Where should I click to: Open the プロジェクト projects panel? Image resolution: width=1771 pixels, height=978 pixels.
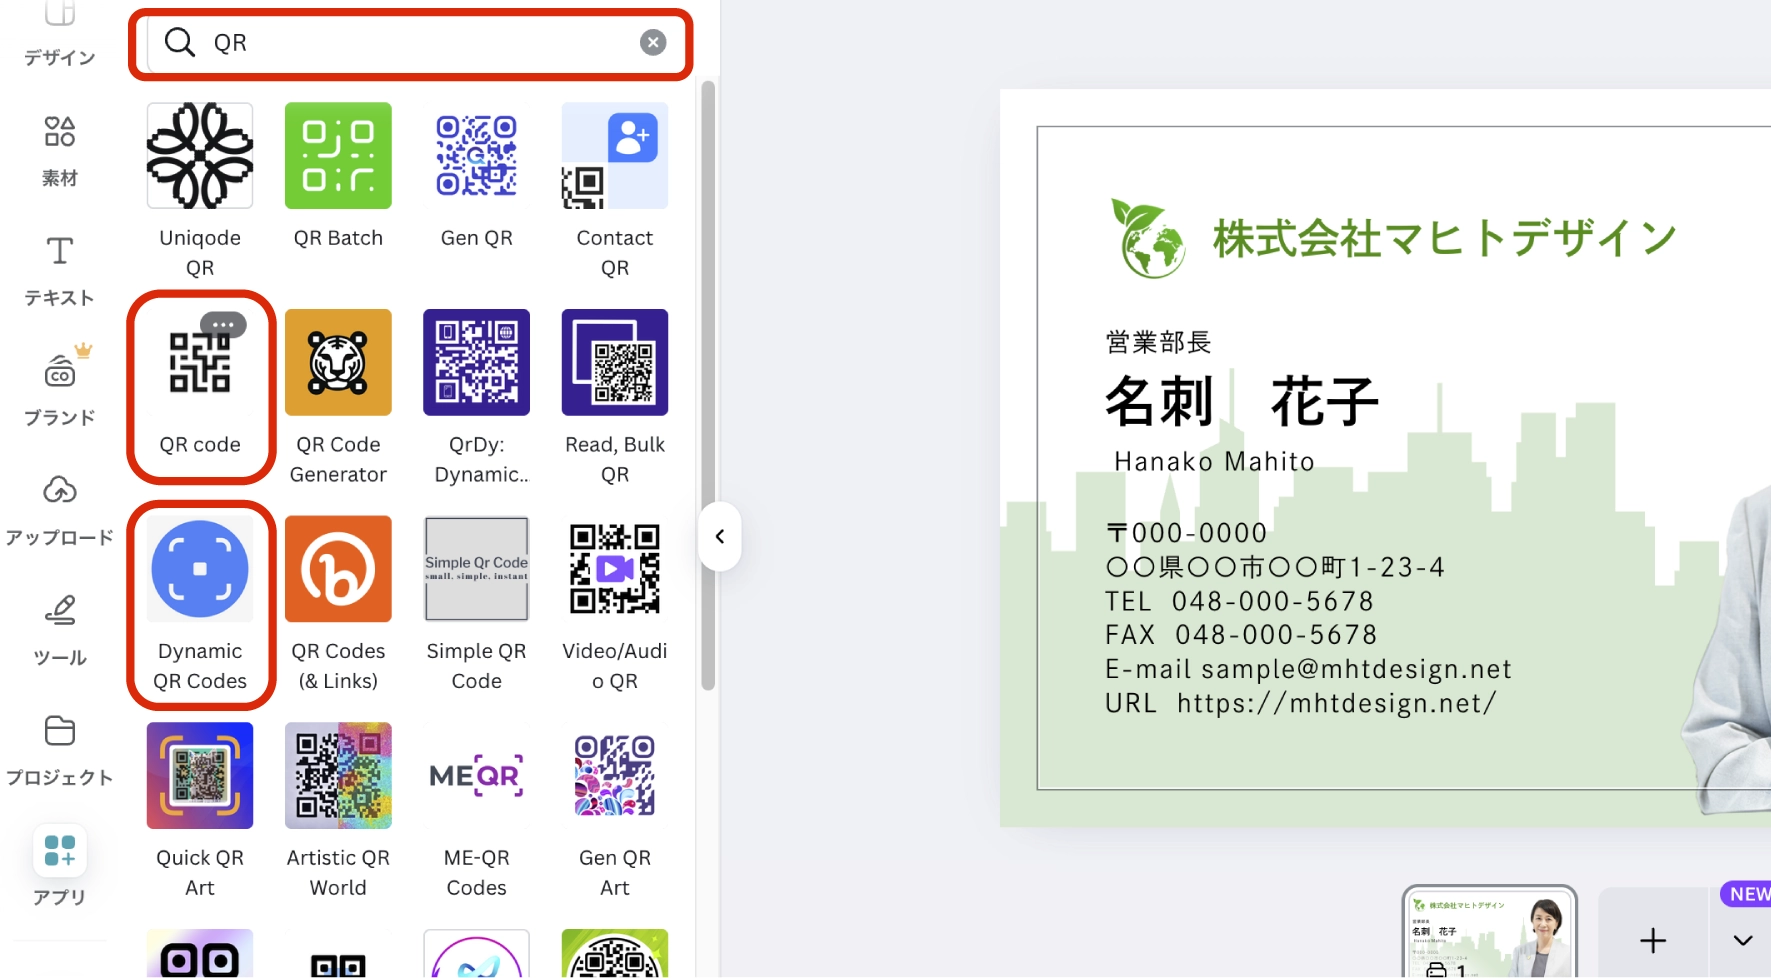pos(59,751)
